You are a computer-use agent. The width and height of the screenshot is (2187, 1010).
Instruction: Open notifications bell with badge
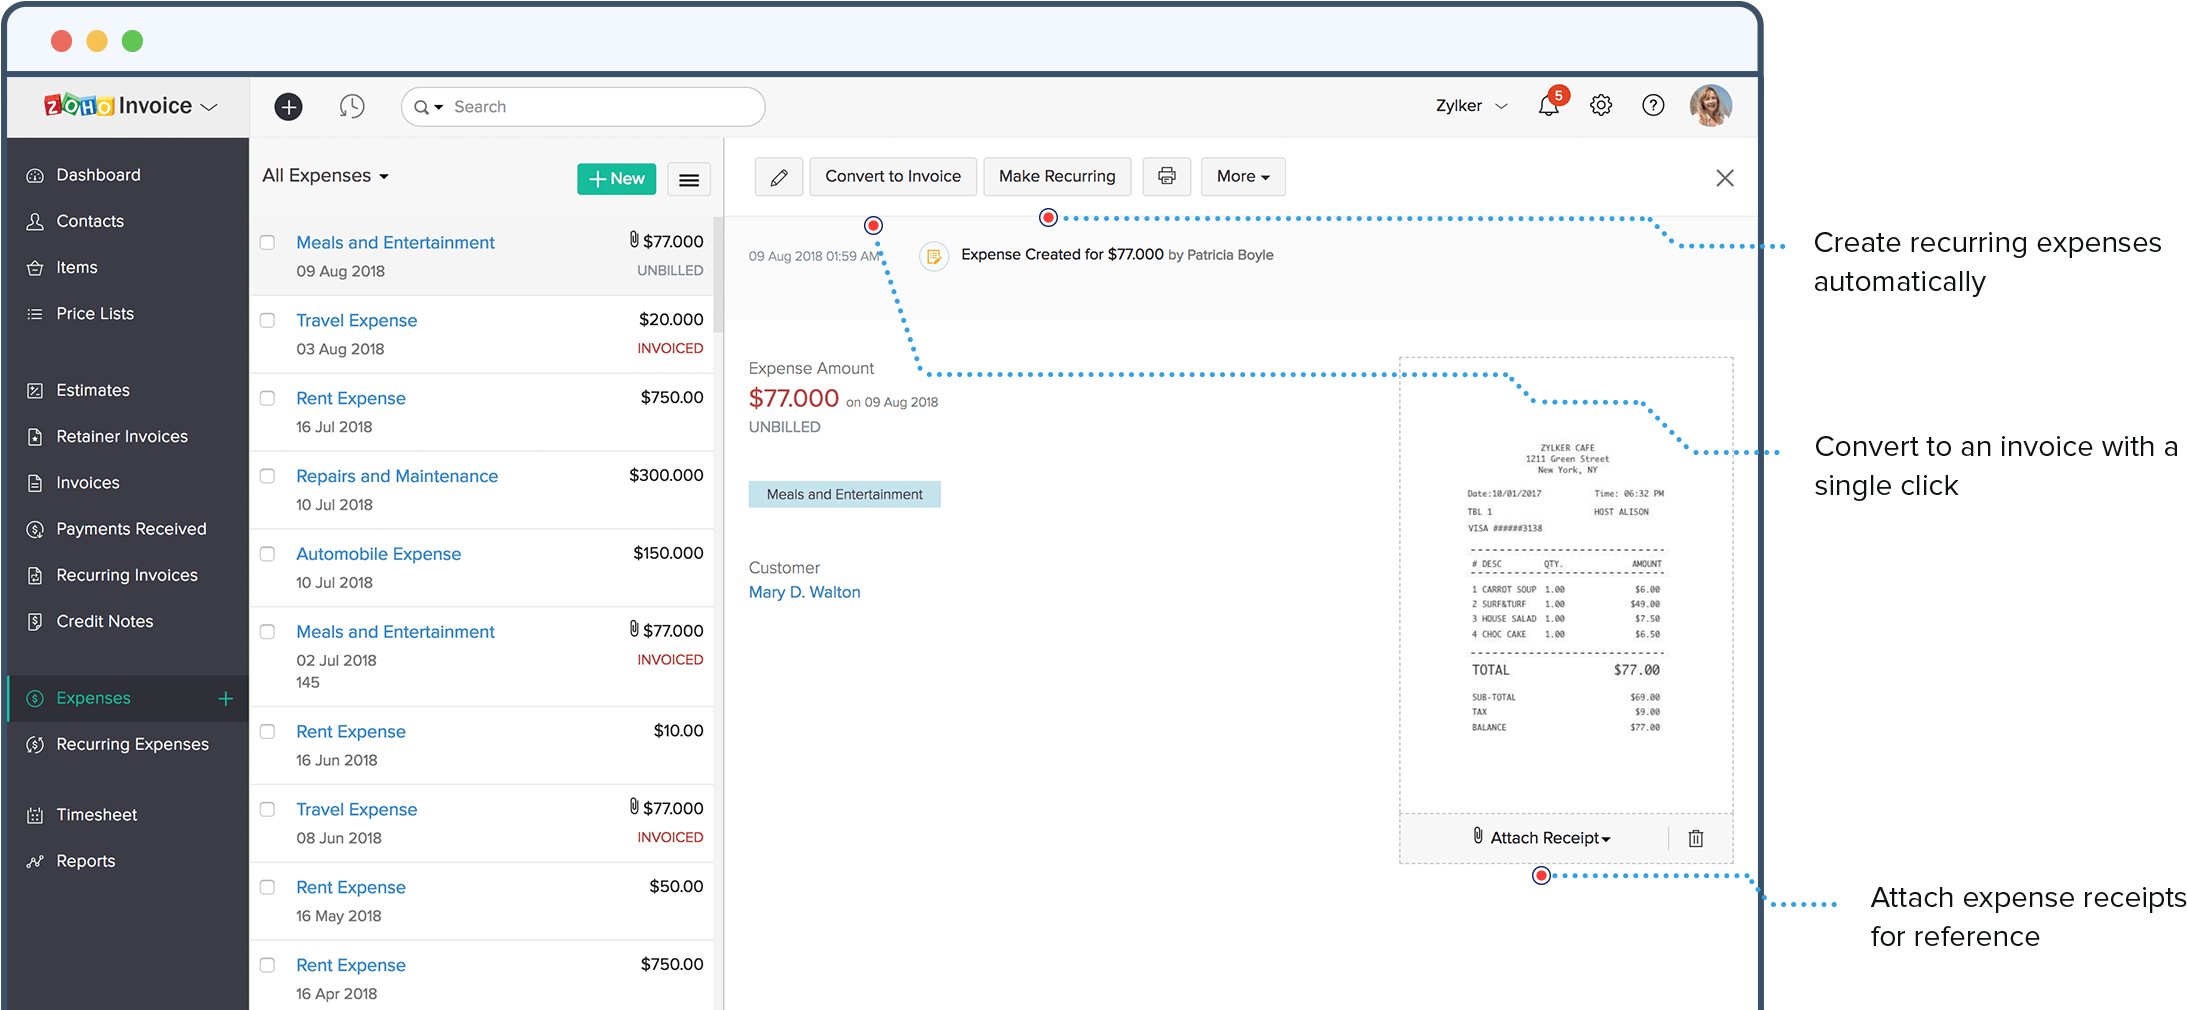tap(1550, 104)
